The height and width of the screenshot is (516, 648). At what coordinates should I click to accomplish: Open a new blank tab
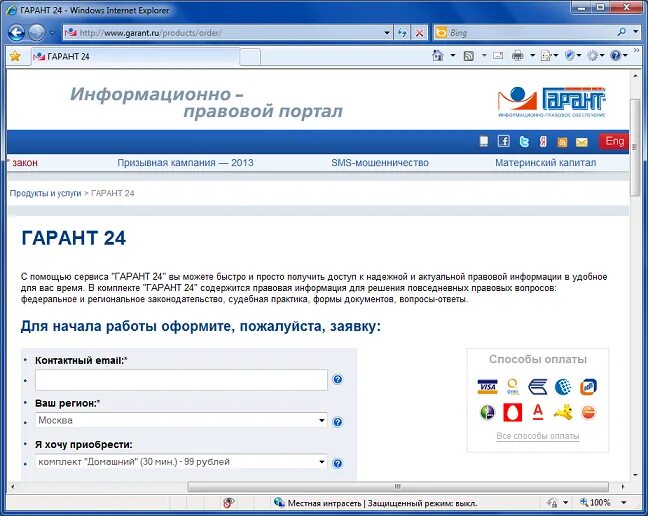tap(250, 57)
